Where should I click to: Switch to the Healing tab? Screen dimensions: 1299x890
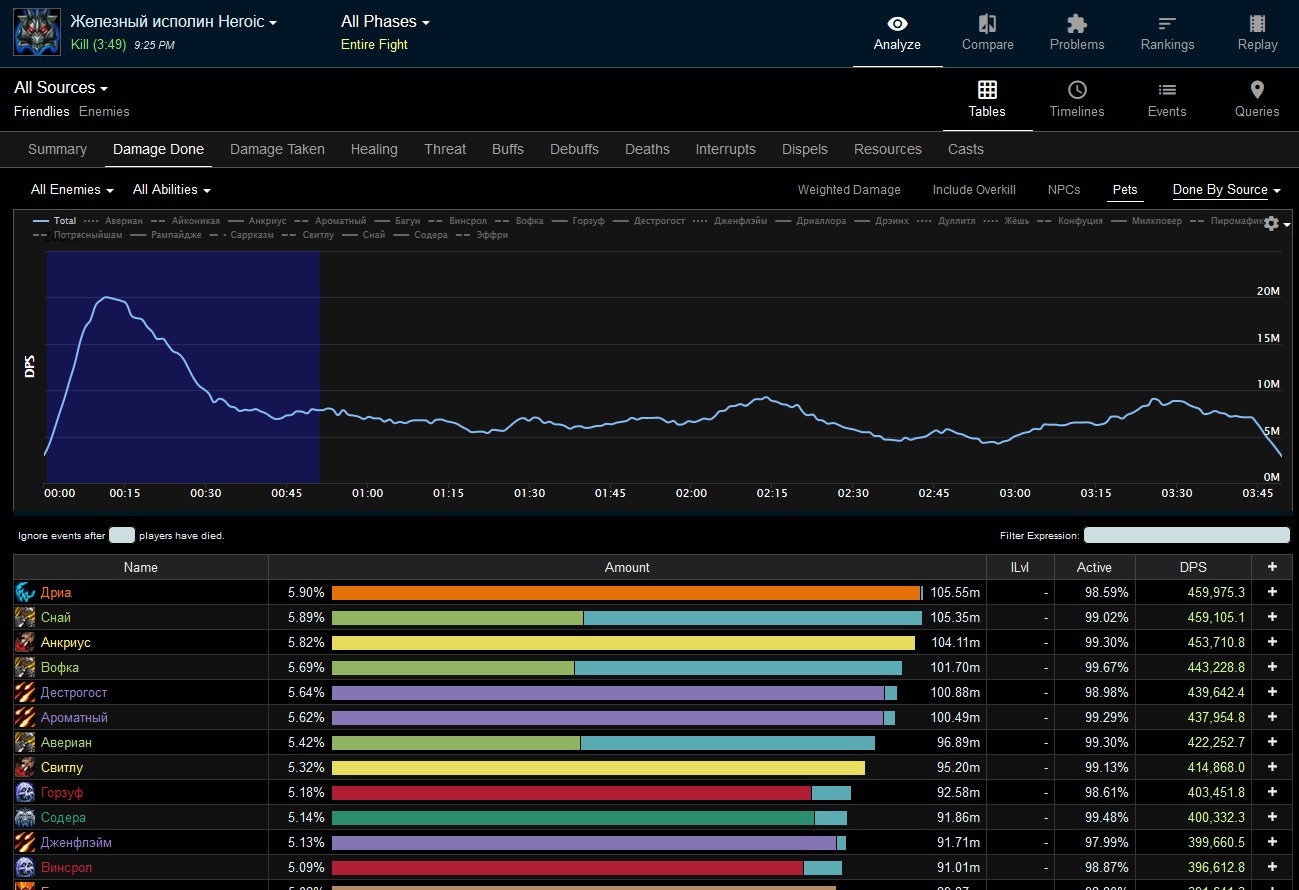(x=374, y=149)
